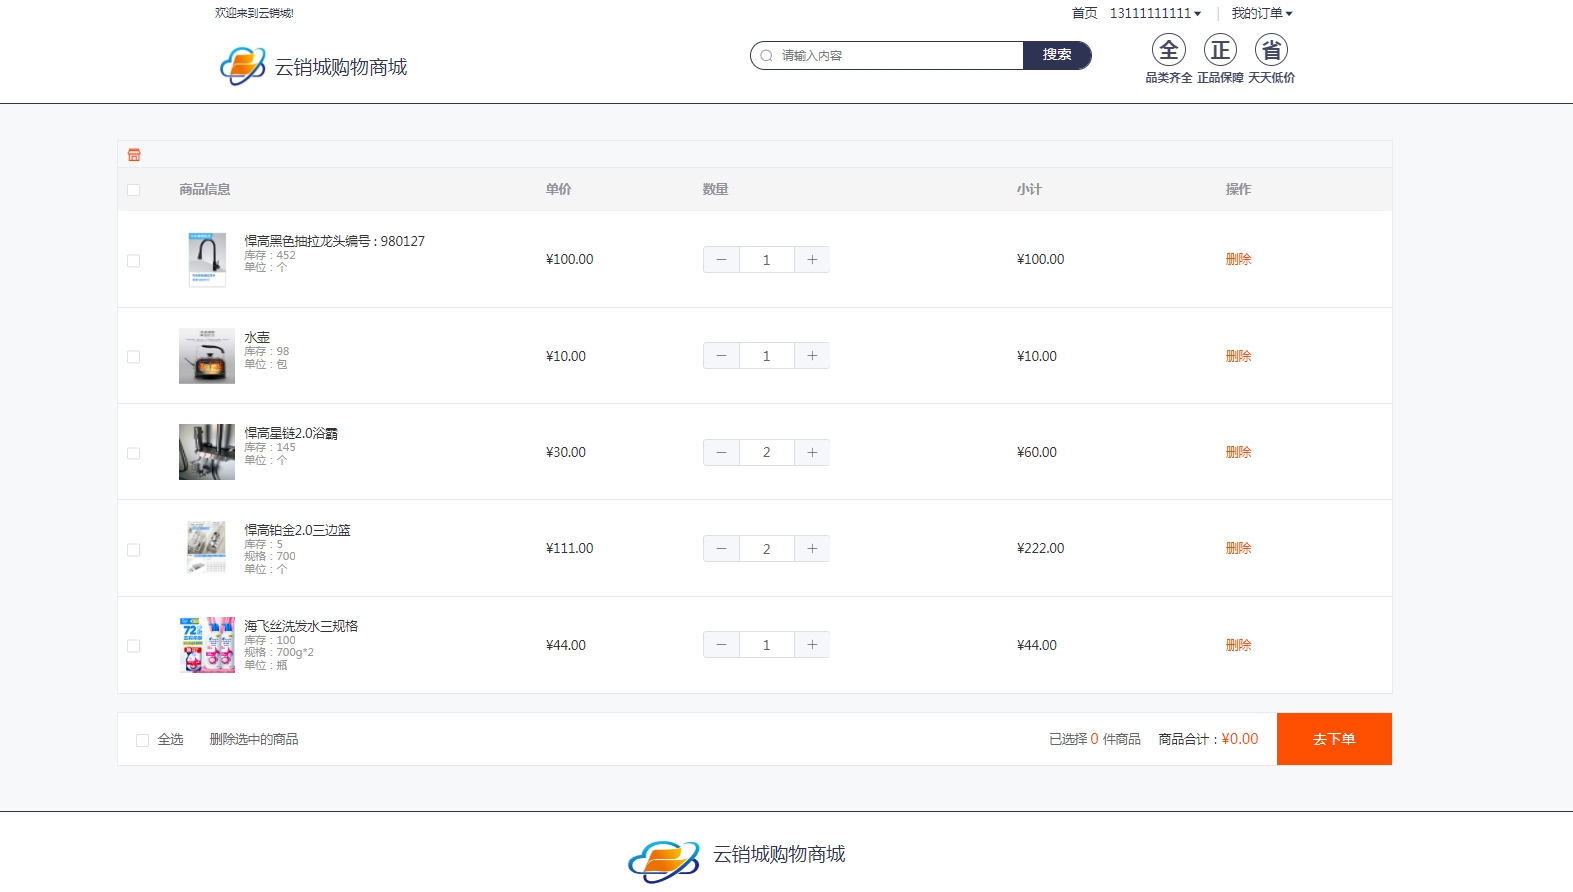Click the orange shop icon above the cart table
The width and height of the screenshot is (1573, 892).
coord(134,155)
